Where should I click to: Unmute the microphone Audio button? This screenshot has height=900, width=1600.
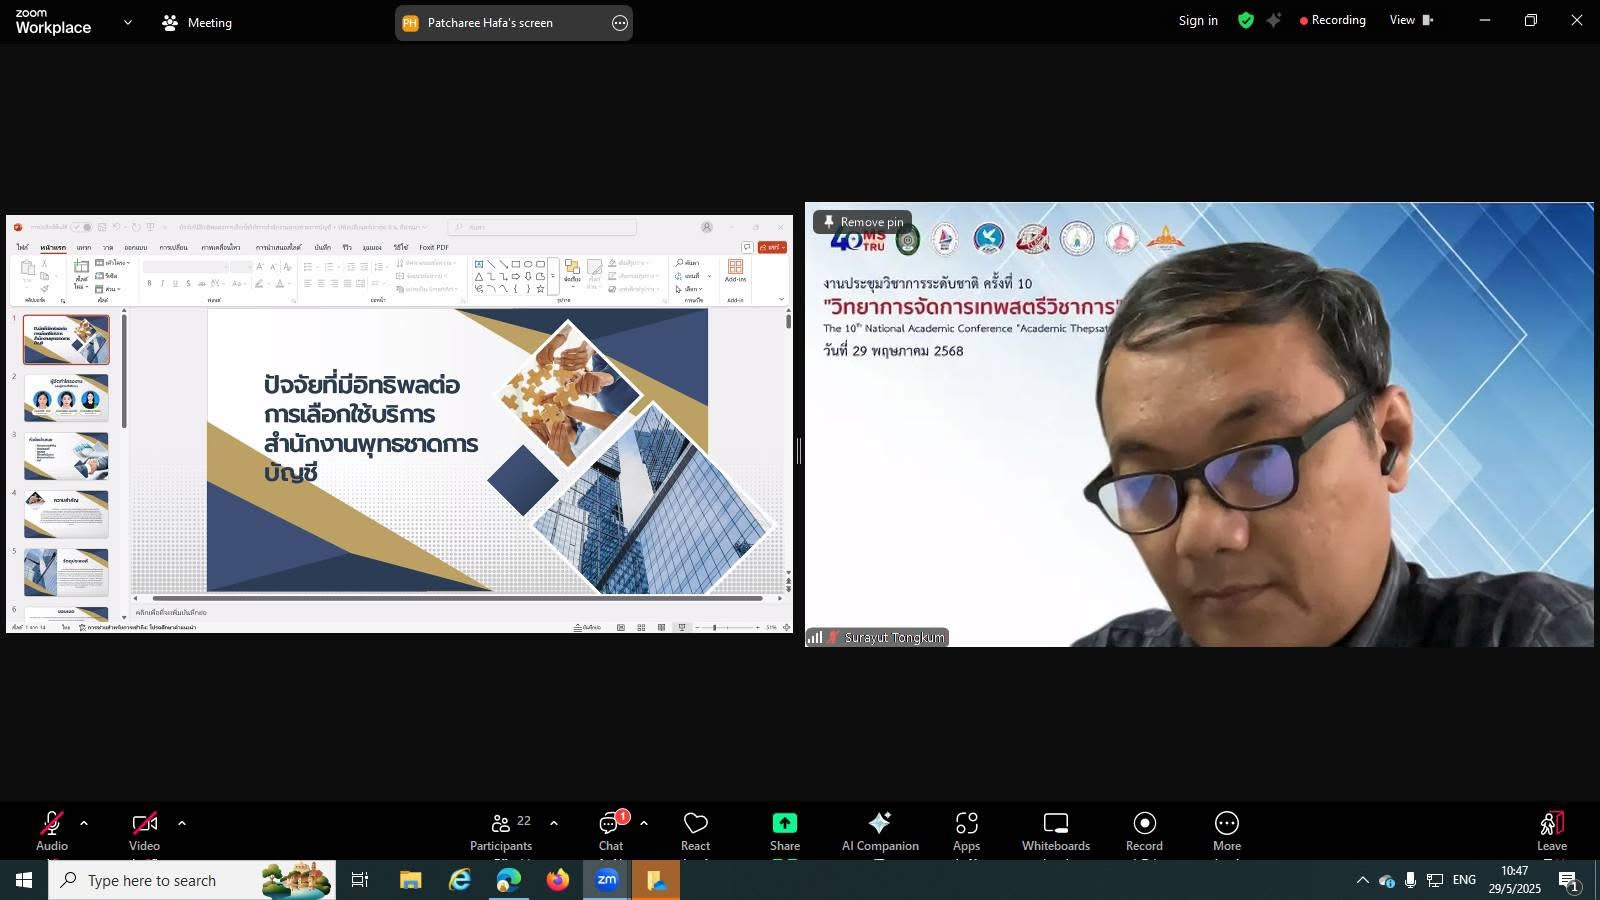point(52,831)
